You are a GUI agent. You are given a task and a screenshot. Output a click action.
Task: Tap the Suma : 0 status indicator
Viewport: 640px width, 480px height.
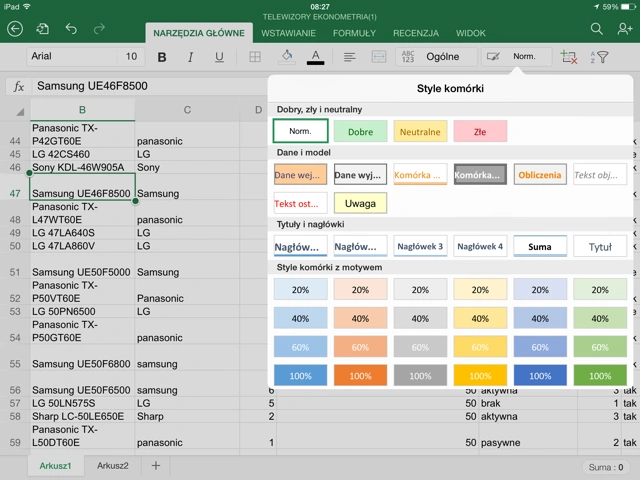[x=606, y=467]
